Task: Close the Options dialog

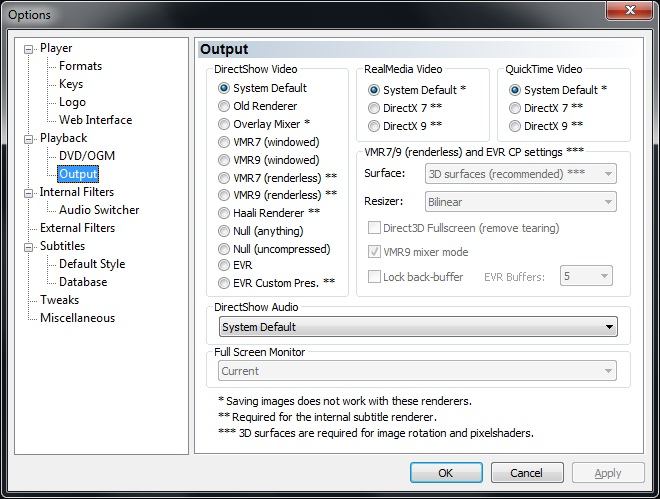Action: tap(629, 10)
